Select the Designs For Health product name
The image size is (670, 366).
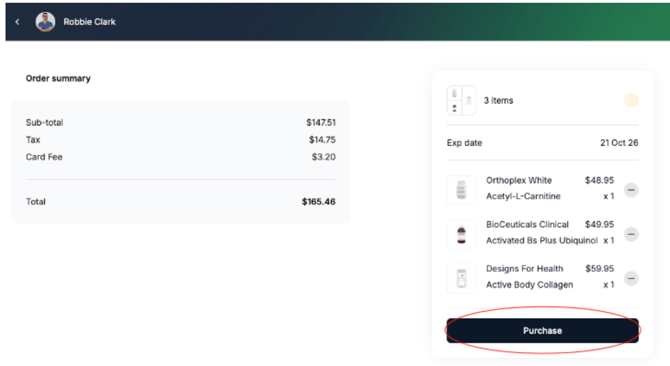pos(525,269)
